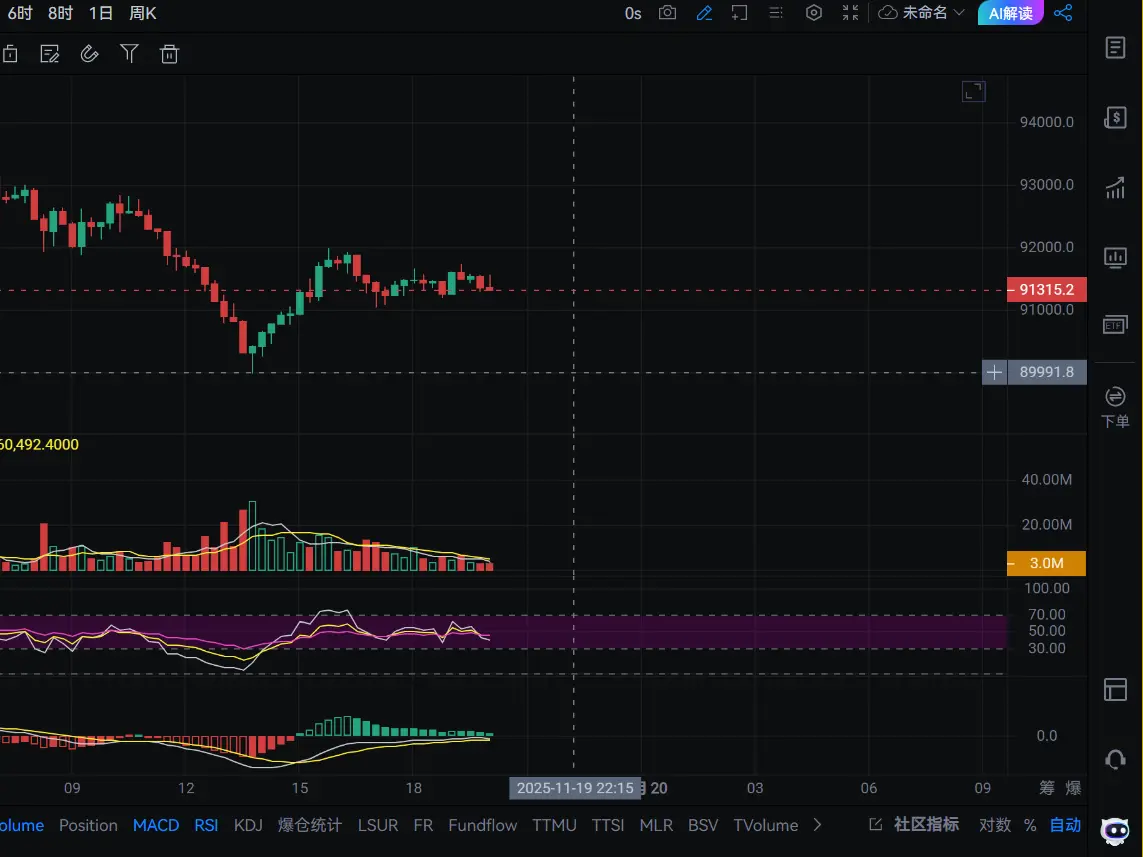
Task: Click the AI解读 button
Action: click(1010, 13)
